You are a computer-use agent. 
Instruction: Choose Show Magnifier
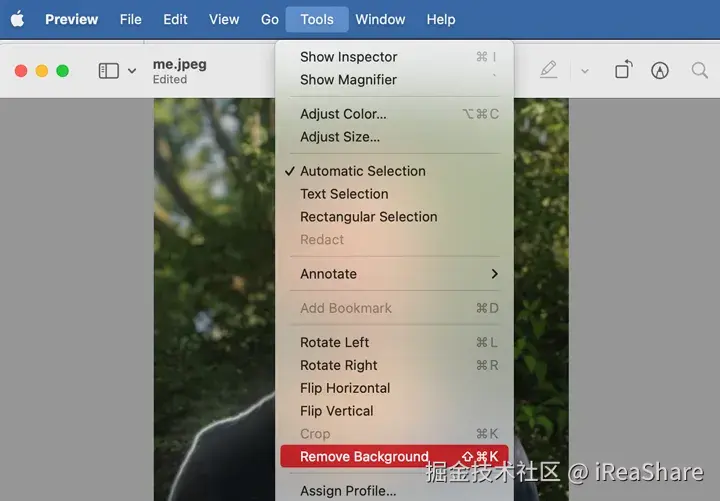(395, 80)
